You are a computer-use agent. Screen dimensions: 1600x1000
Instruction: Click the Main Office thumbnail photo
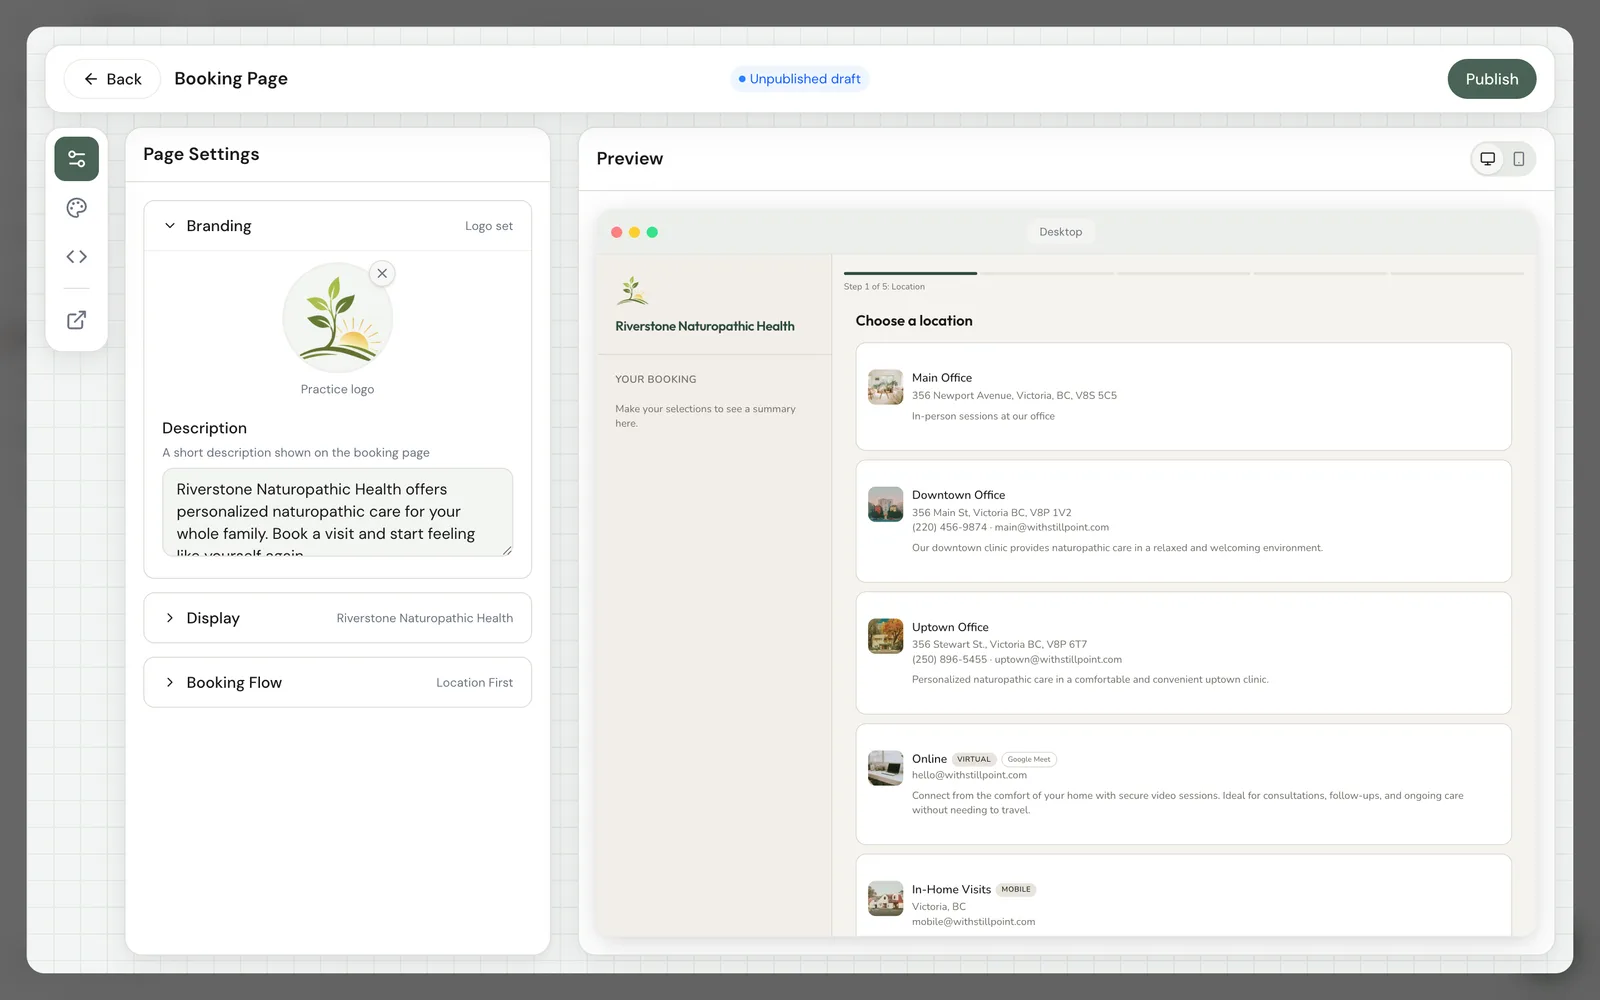point(885,387)
